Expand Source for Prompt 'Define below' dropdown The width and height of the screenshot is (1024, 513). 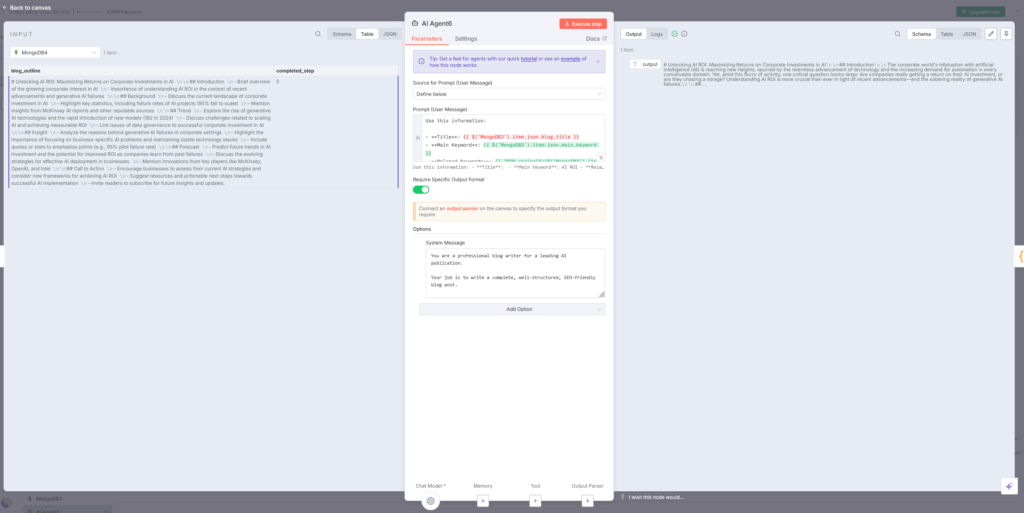509,94
